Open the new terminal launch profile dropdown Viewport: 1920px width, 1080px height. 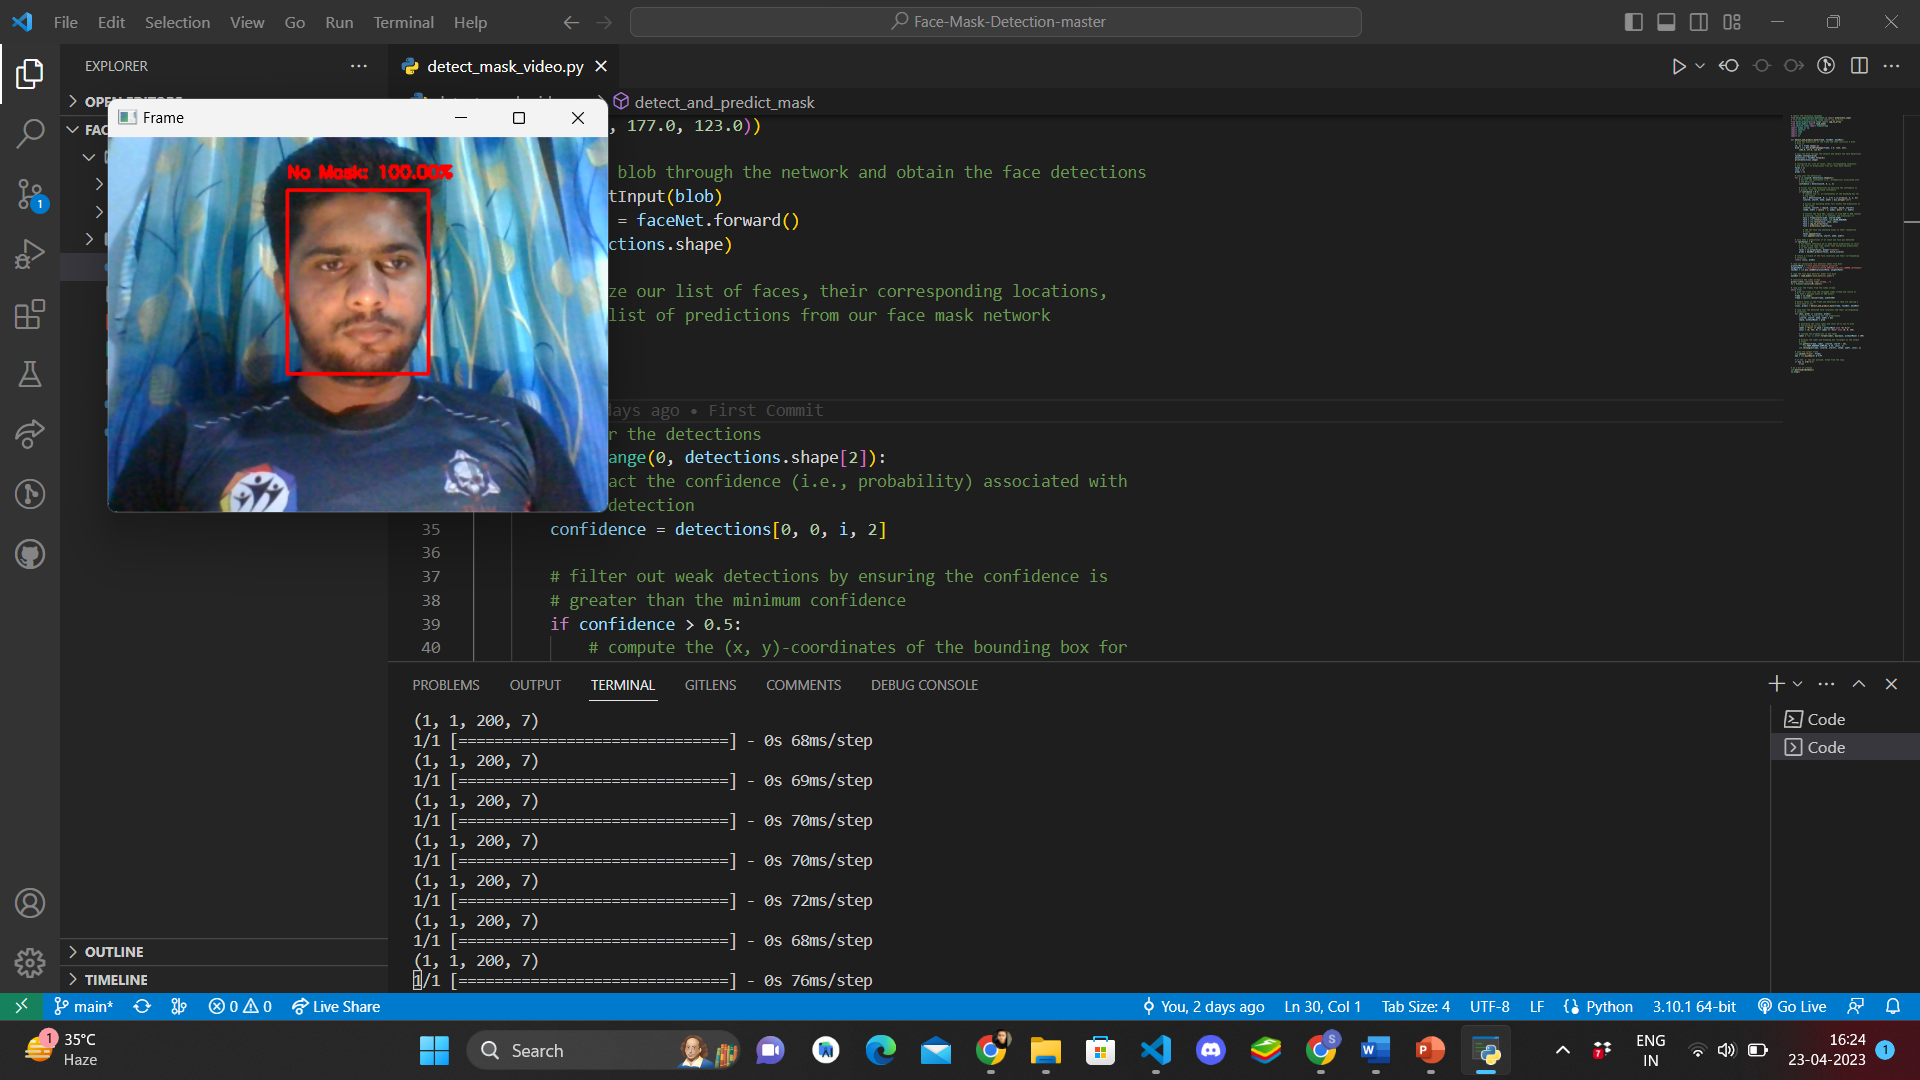point(1798,684)
